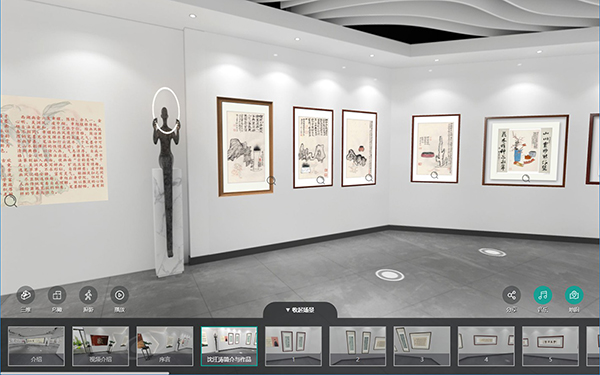Open the 3D view mode icon
The image size is (600, 375).
(26, 295)
